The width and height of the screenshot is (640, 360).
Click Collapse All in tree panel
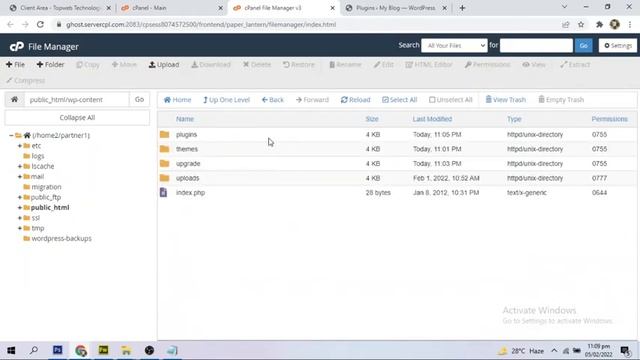coord(77,118)
